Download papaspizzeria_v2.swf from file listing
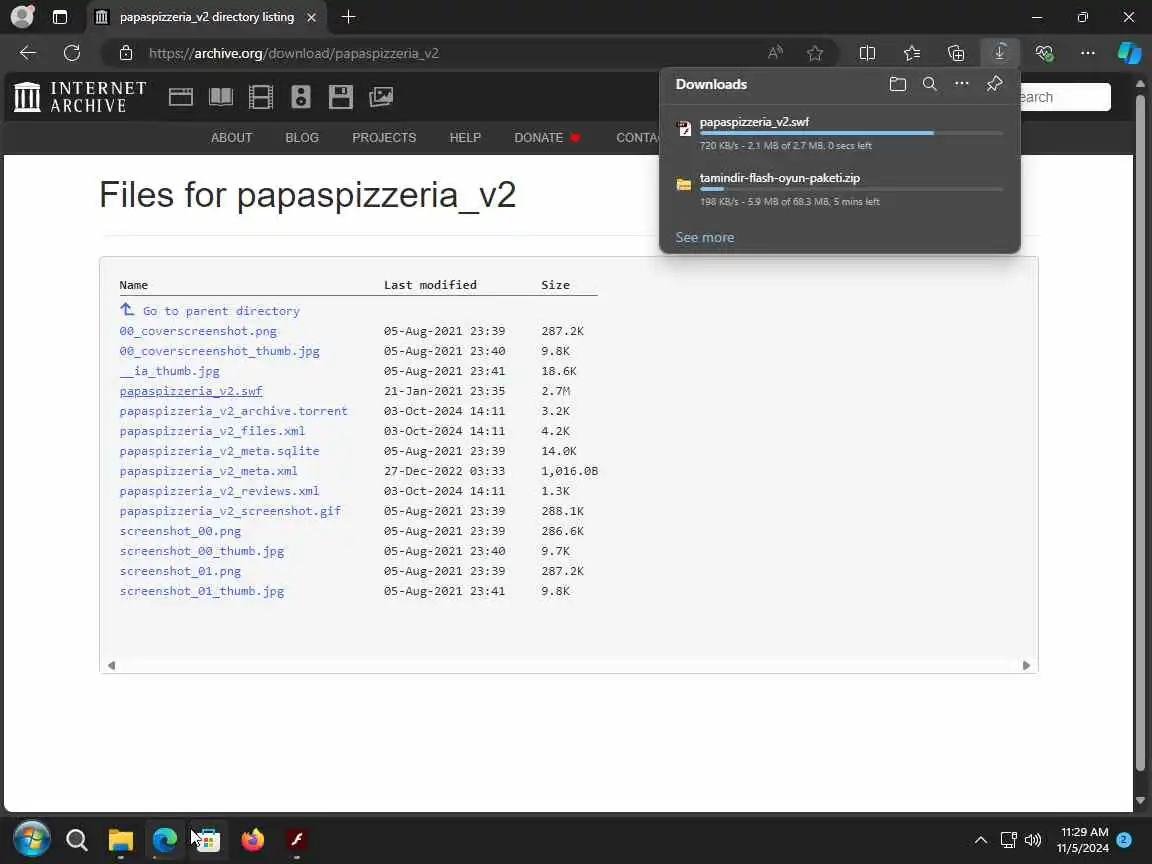Image resolution: width=1152 pixels, height=864 pixels. coord(191,391)
